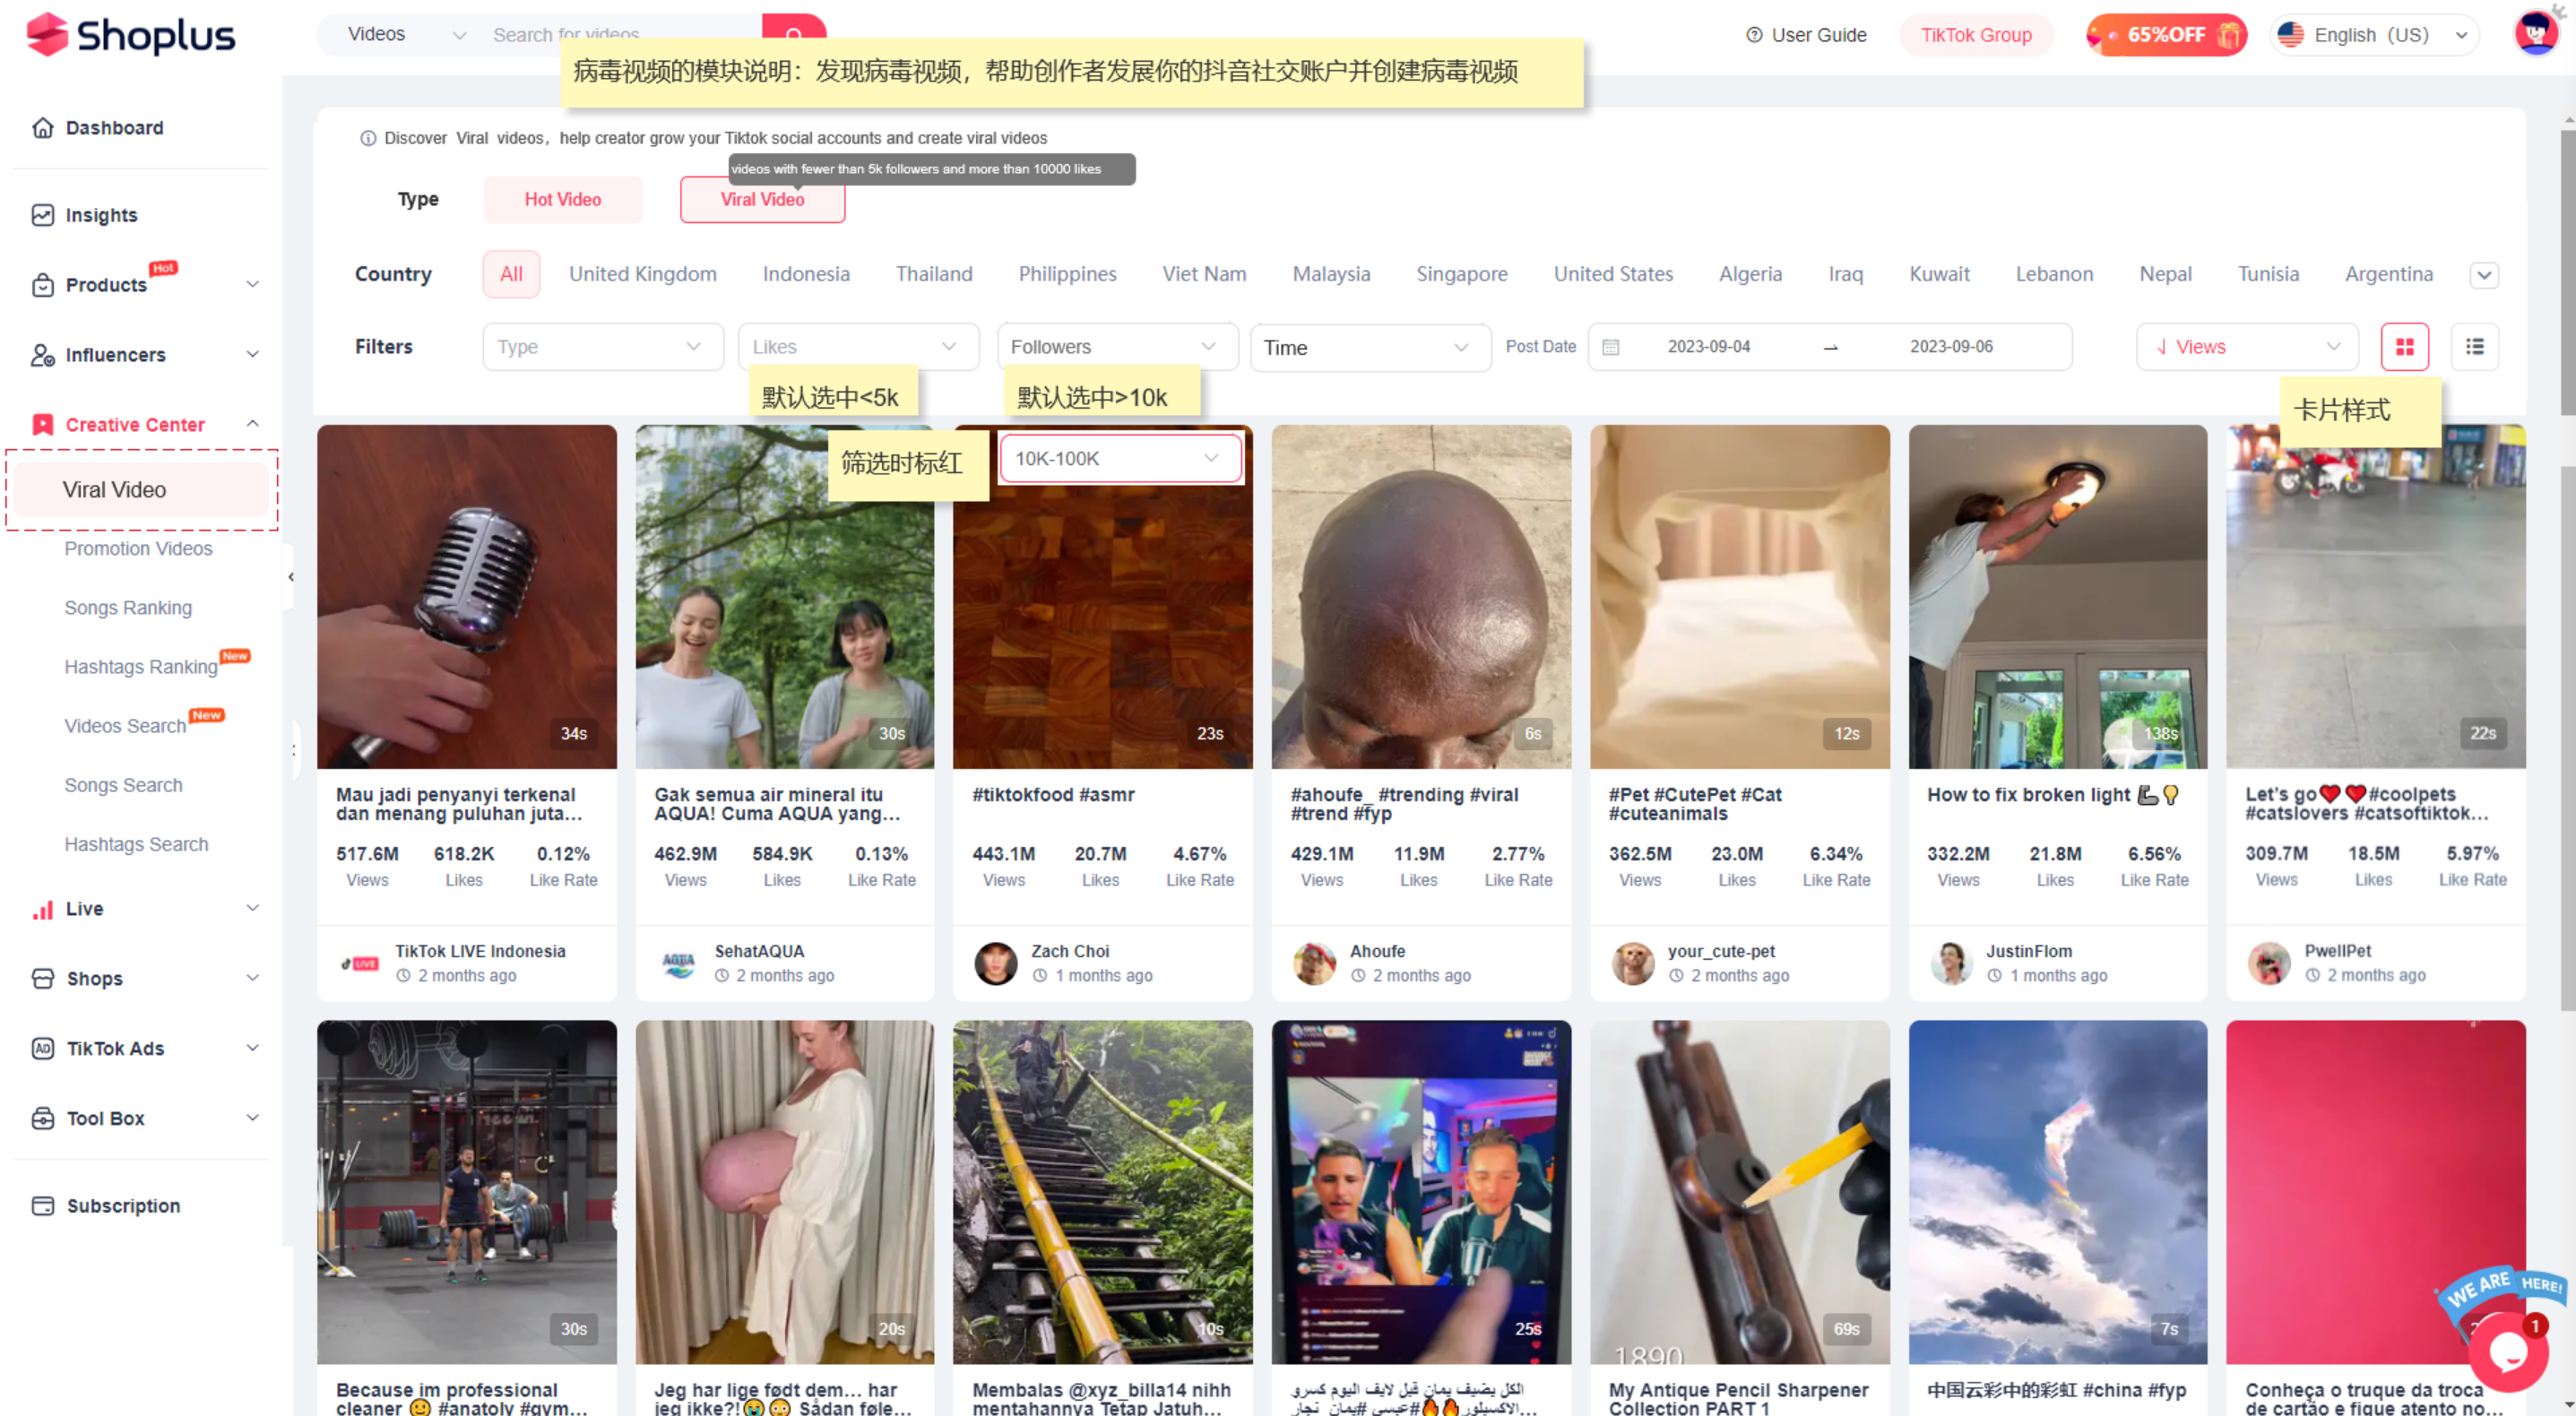This screenshot has width=2576, height=1416.
Task: Click the Insights chart icon
Action: 42,215
